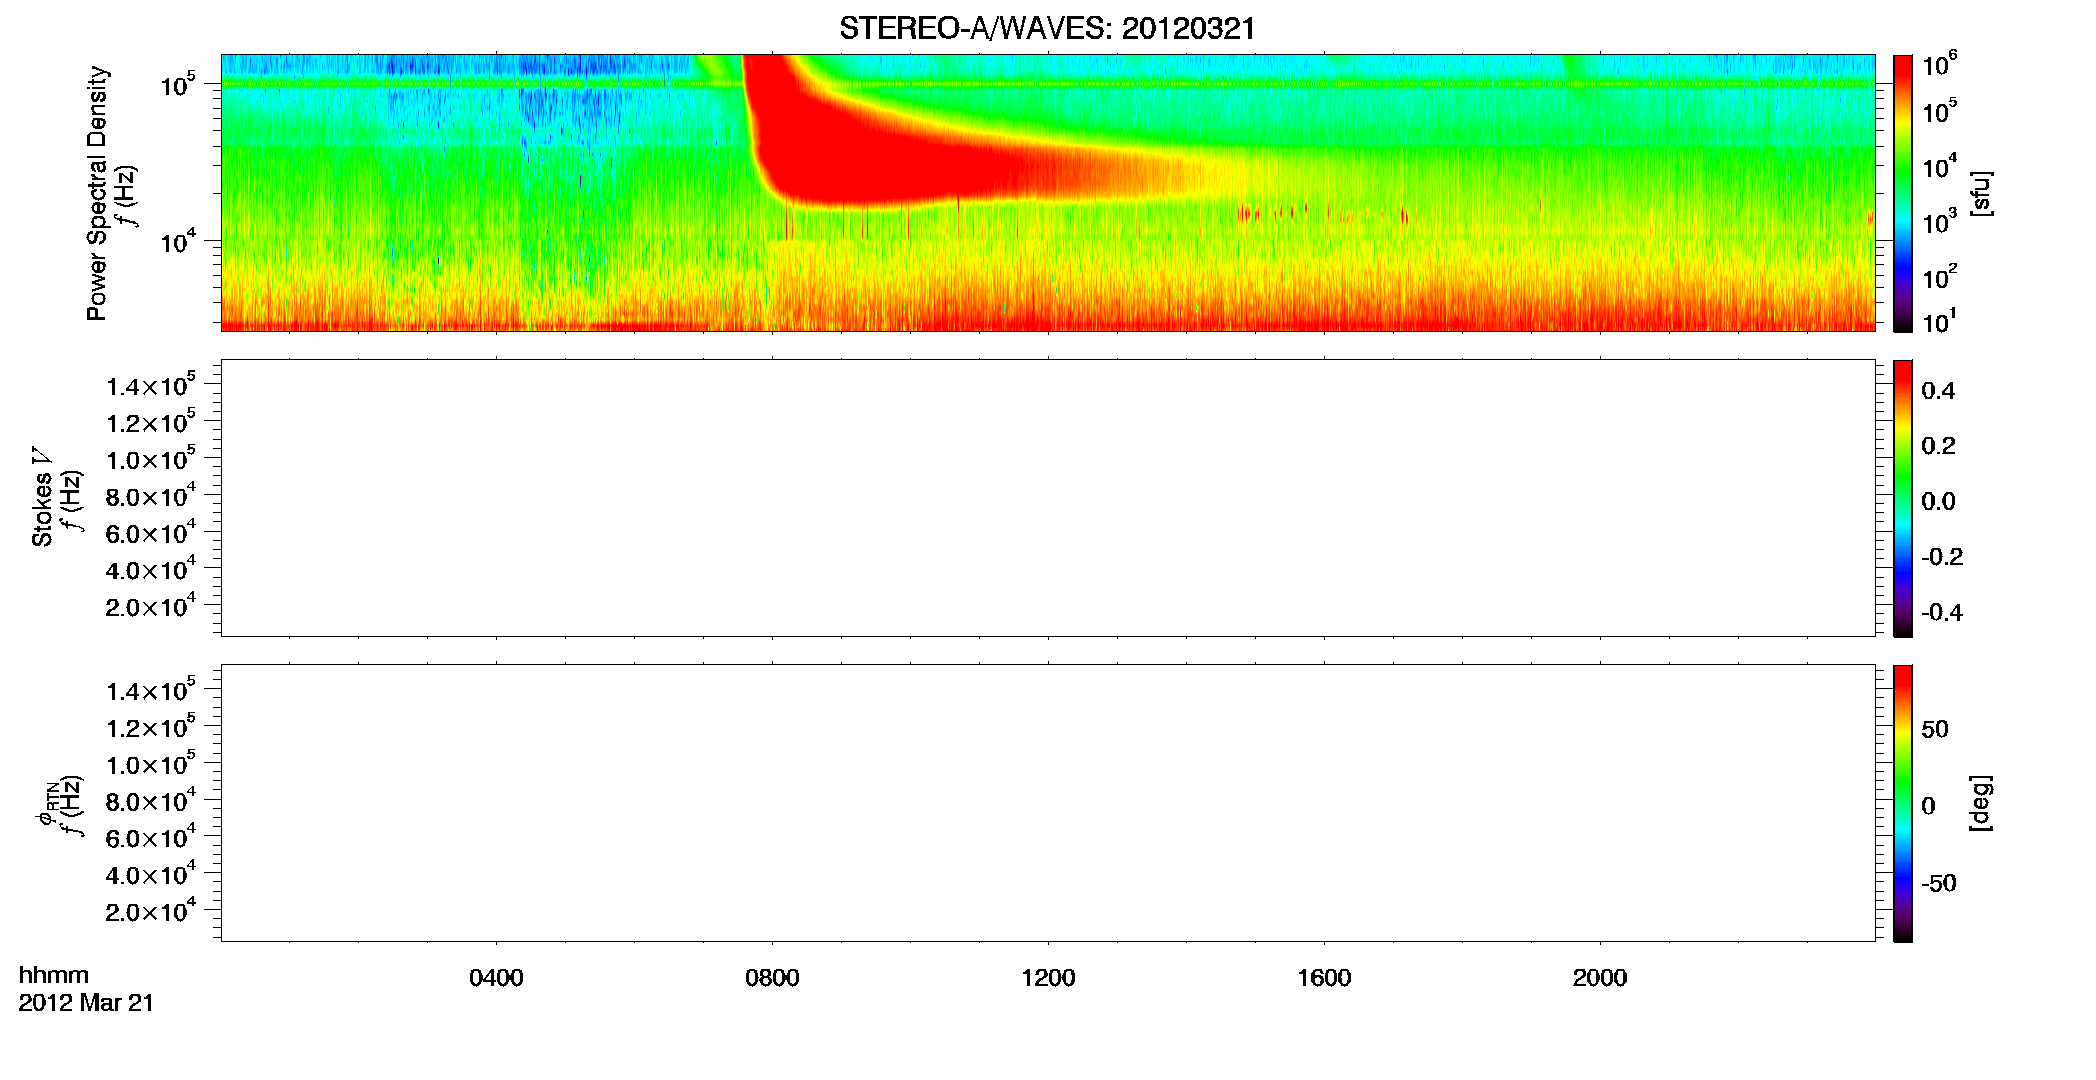
Task: Click the 1600 time axis label
Action: click(1324, 978)
